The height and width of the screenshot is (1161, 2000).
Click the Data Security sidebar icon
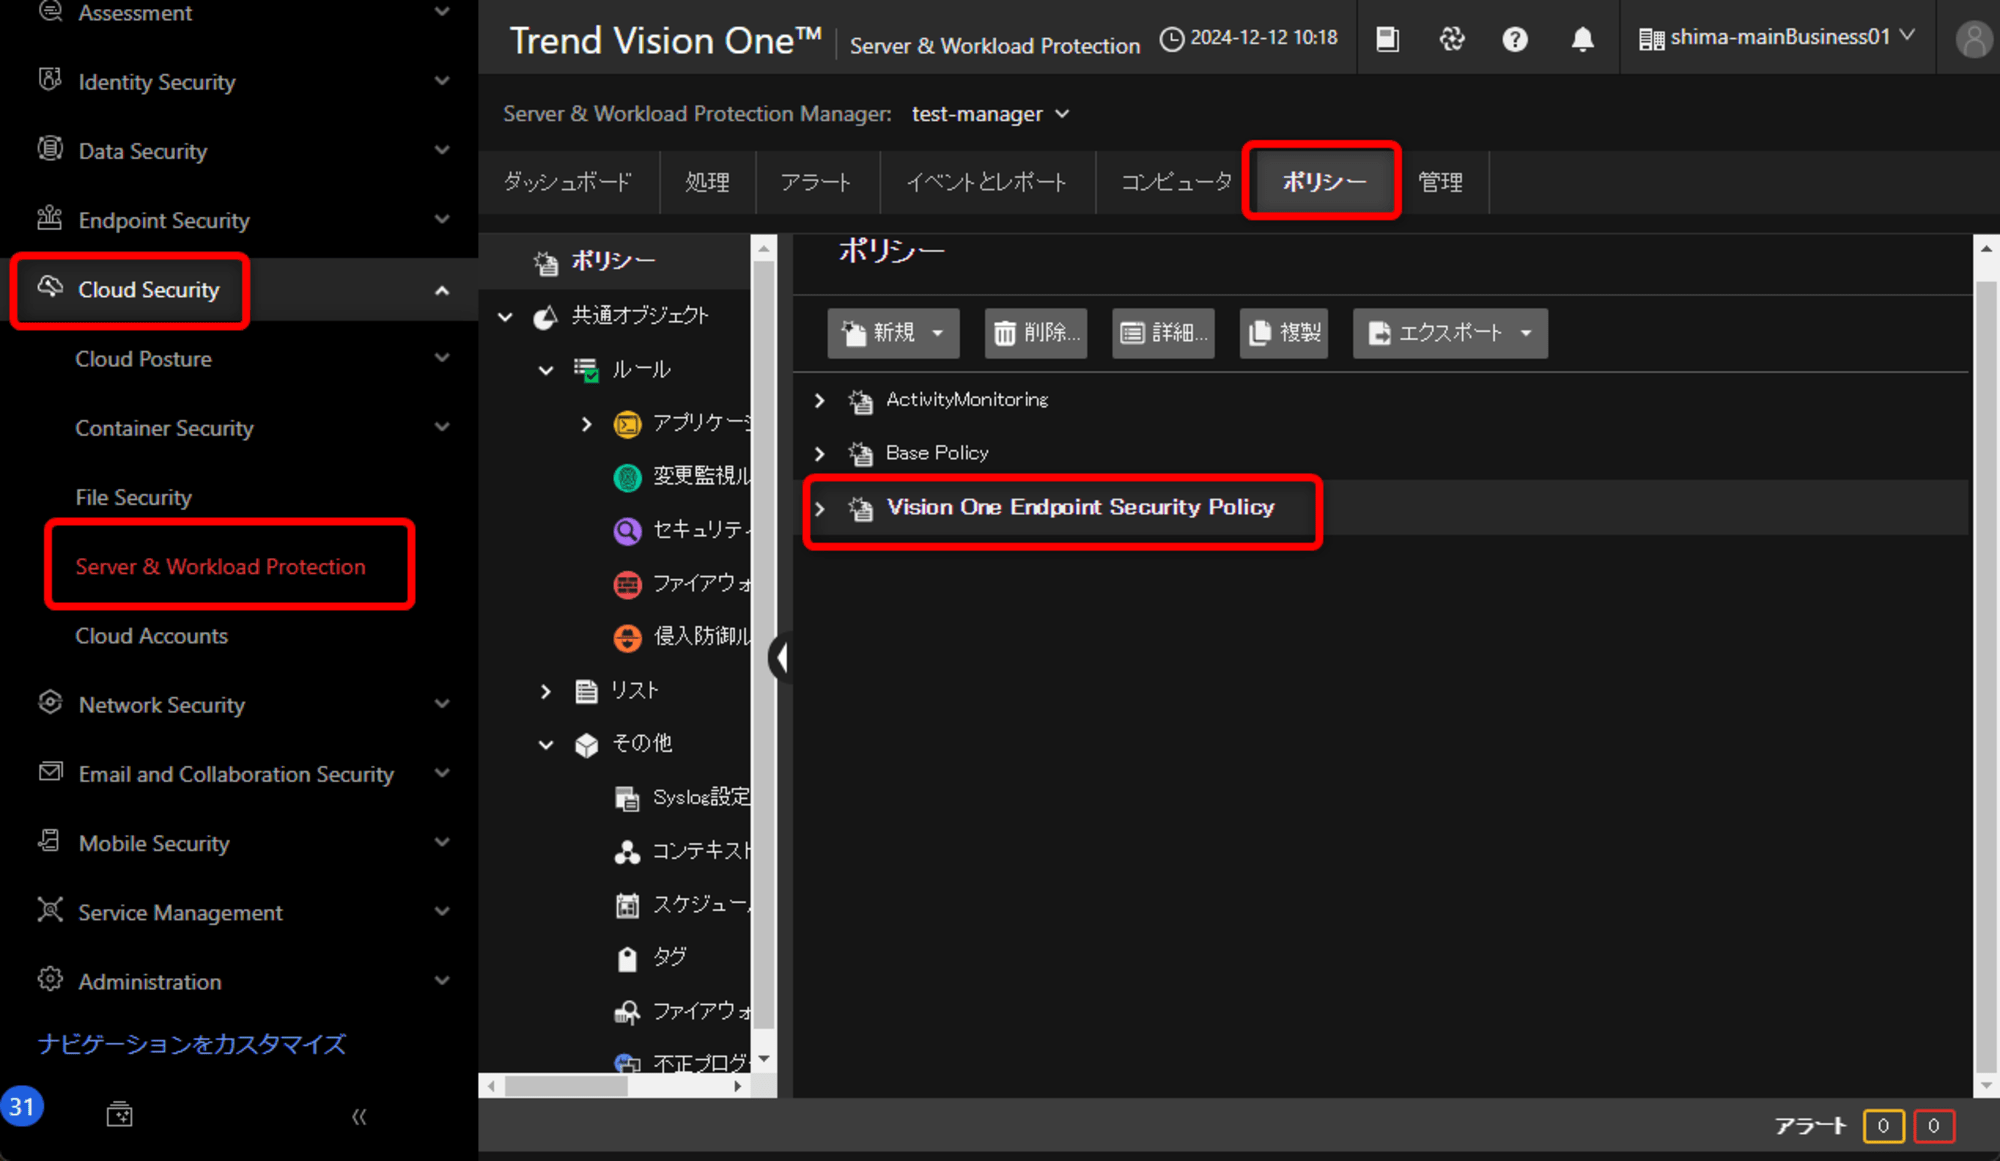point(50,150)
